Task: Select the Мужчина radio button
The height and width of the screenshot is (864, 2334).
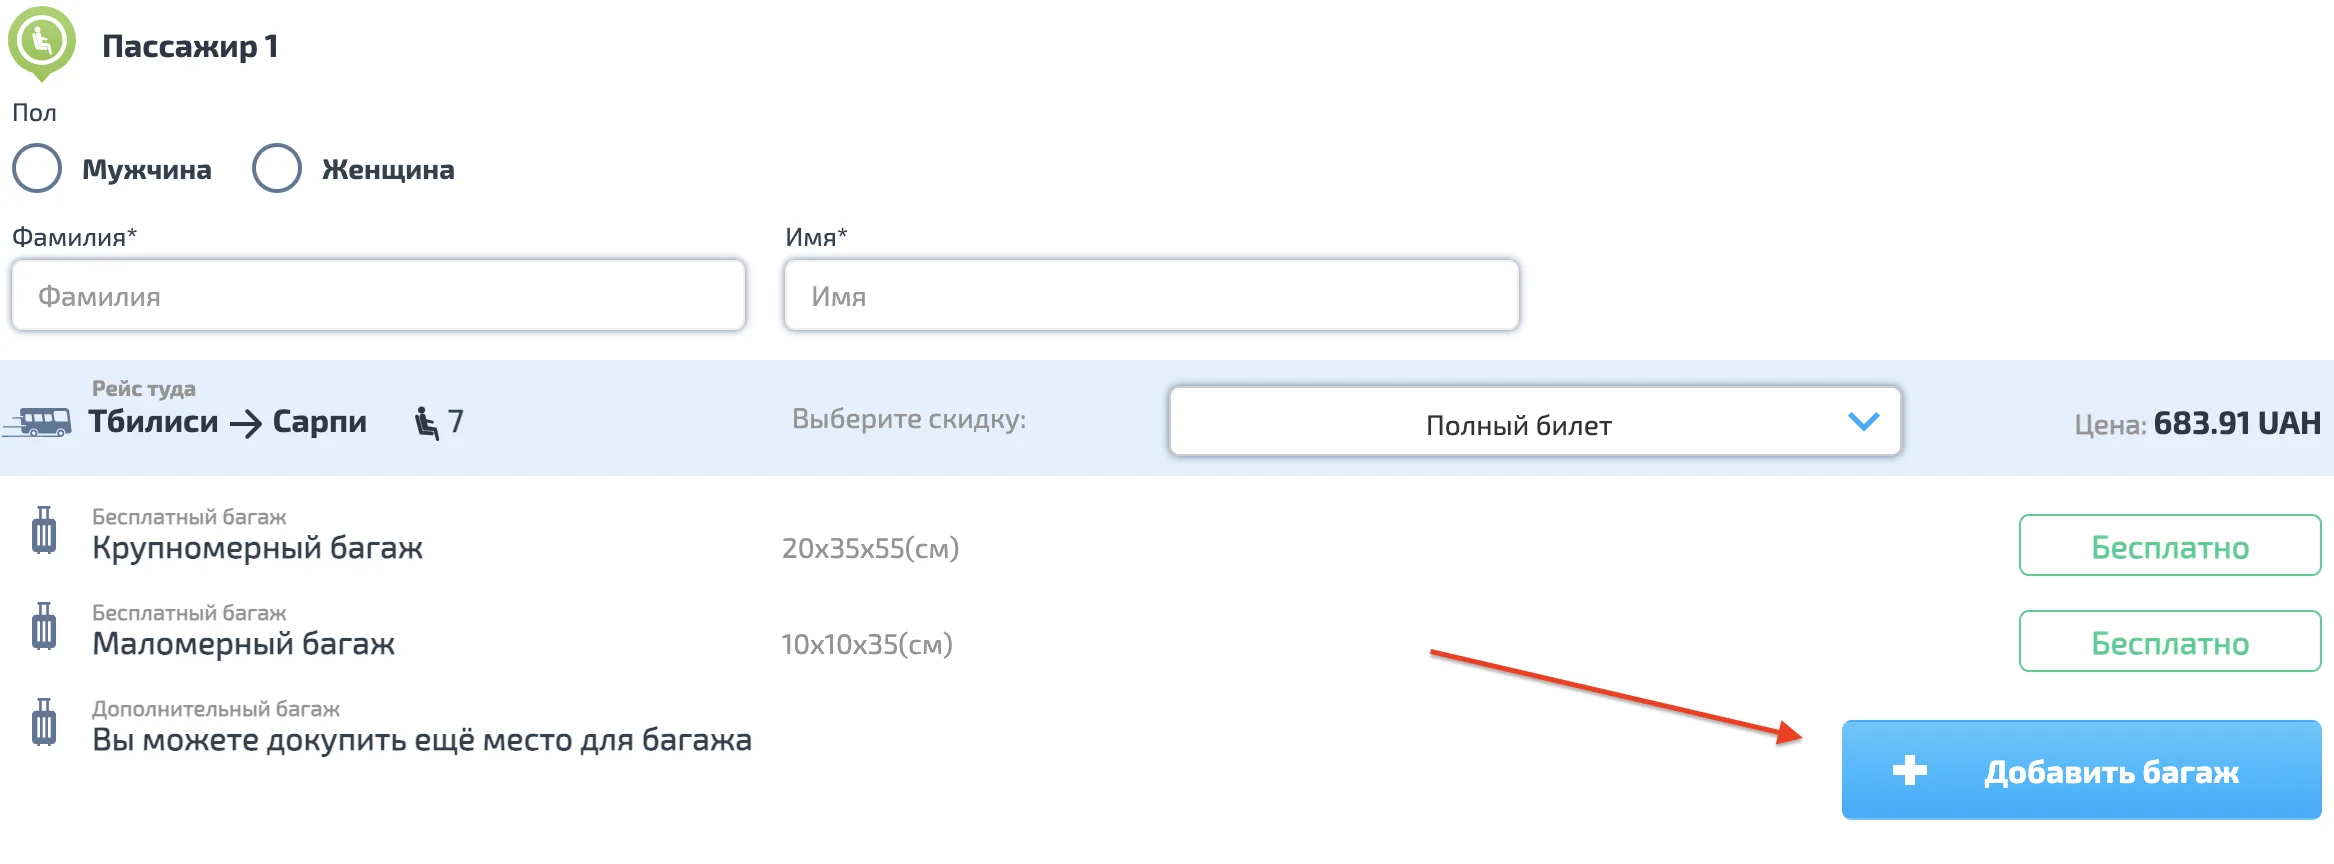Action: click(38, 169)
